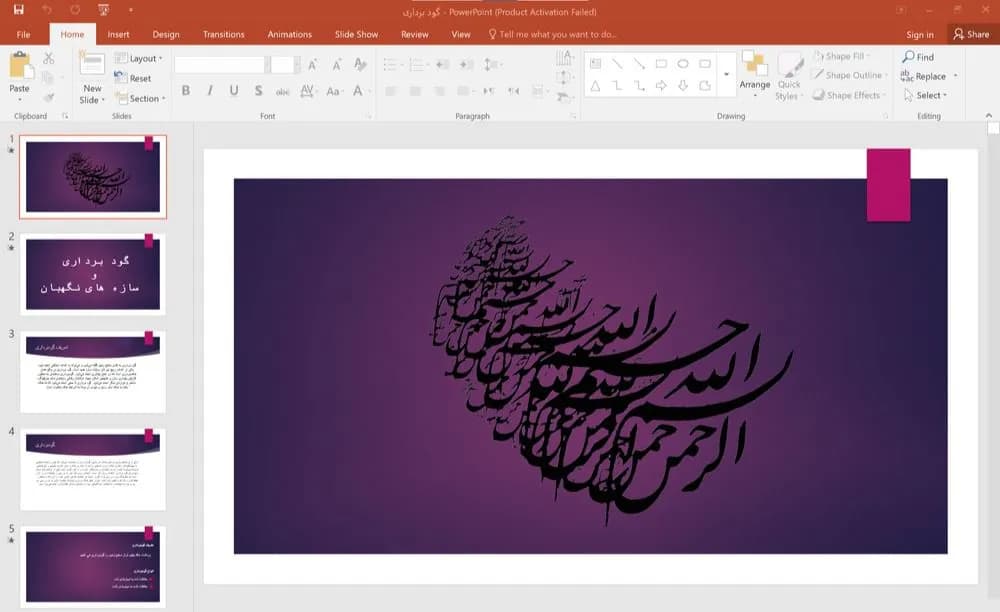Click the Format Painter brush icon
This screenshot has height=612, width=1000.
(x=48, y=98)
